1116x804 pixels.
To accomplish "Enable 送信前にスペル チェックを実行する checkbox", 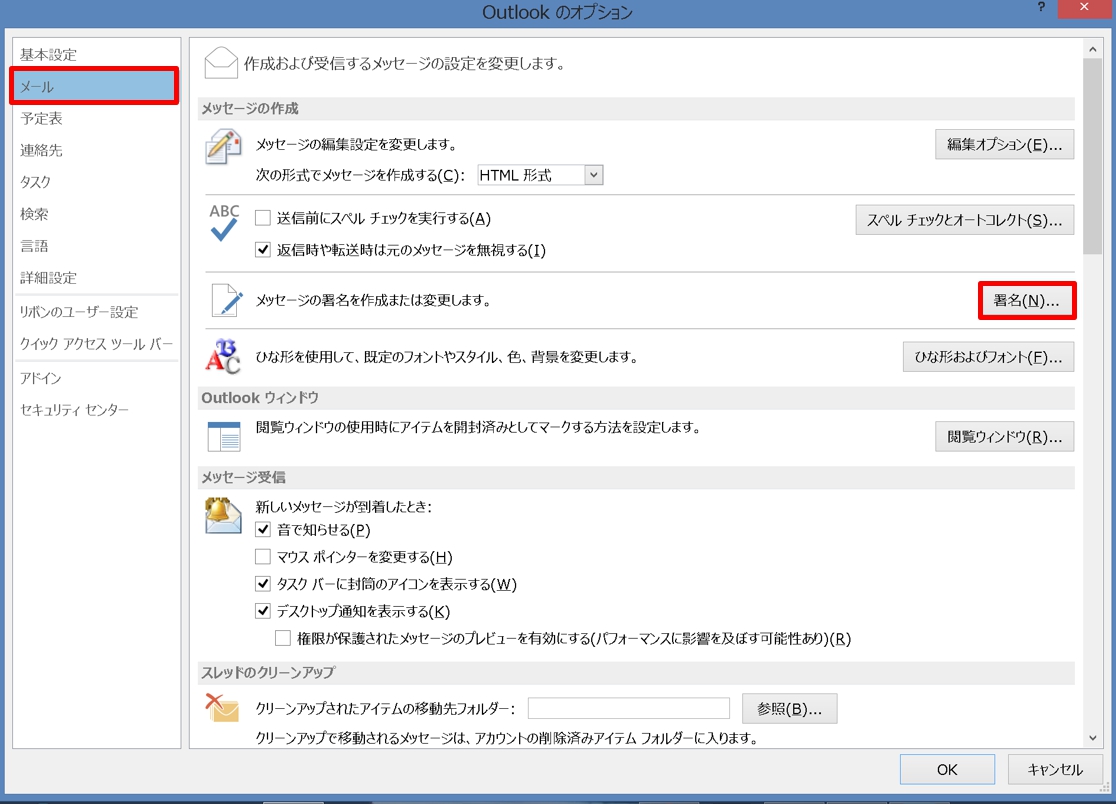I will pos(263,218).
